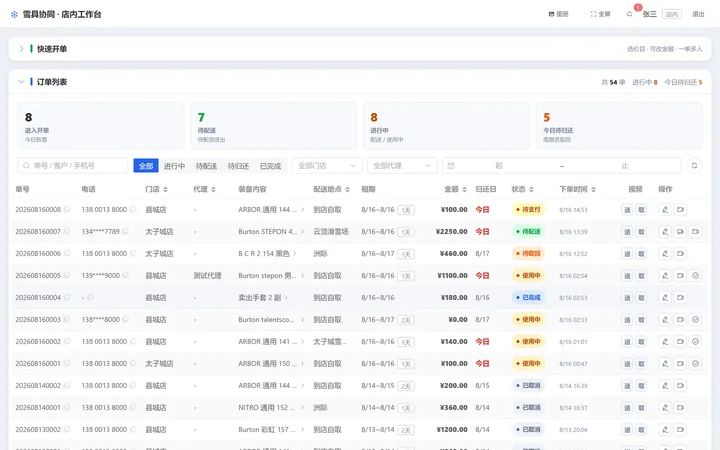Click 送 video button for order 202608160004

pyautogui.click(x=627, y=298)
